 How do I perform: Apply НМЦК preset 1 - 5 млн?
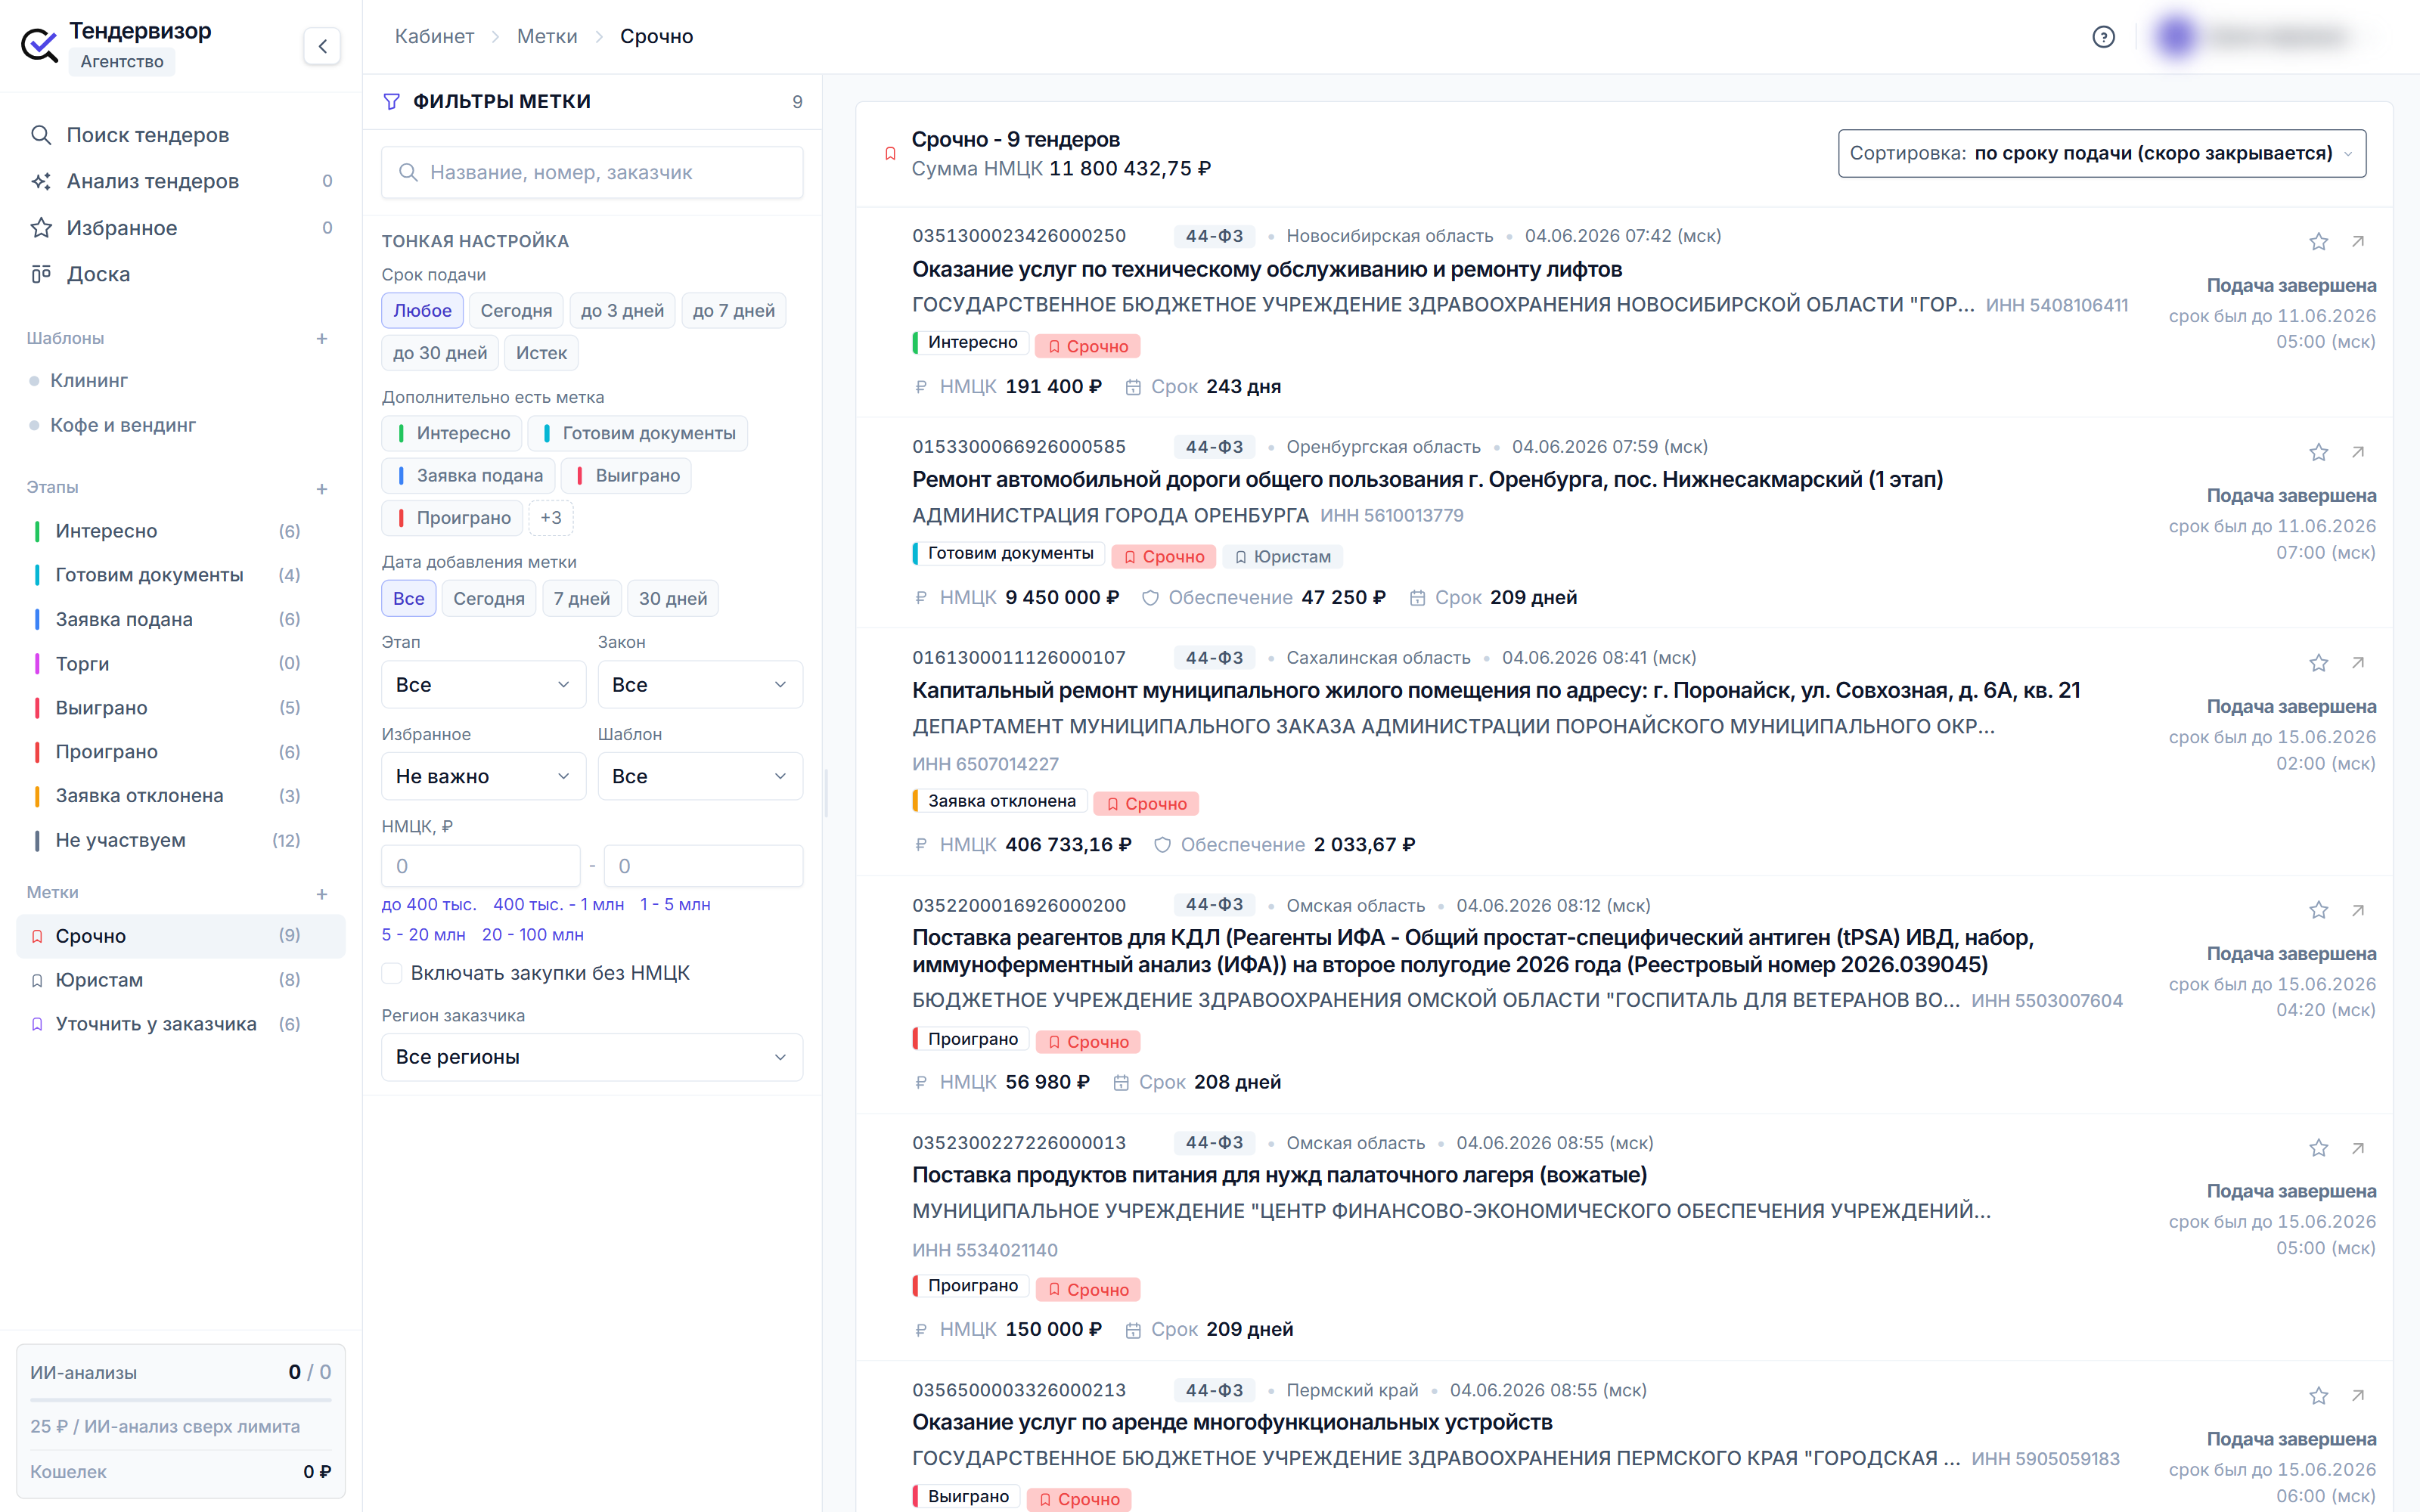pos(675,905)
